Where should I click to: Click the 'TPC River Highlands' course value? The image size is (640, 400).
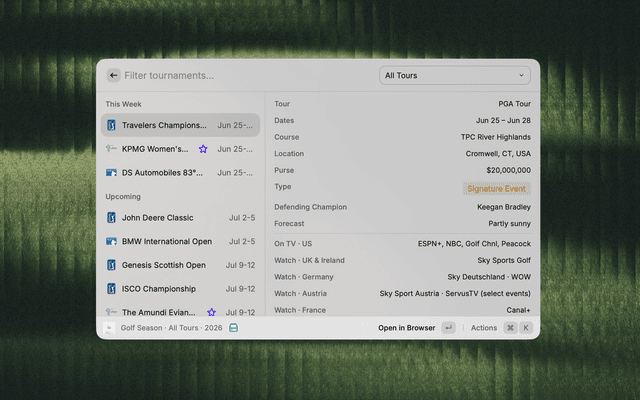496,137
